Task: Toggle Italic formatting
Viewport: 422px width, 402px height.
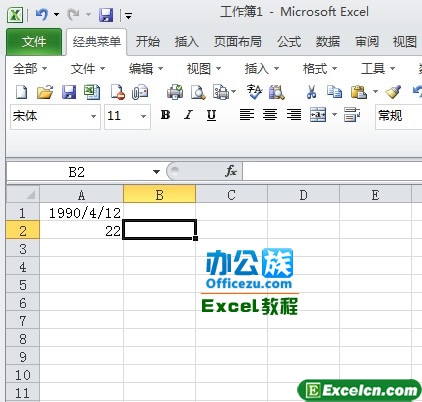Action: 188,115
